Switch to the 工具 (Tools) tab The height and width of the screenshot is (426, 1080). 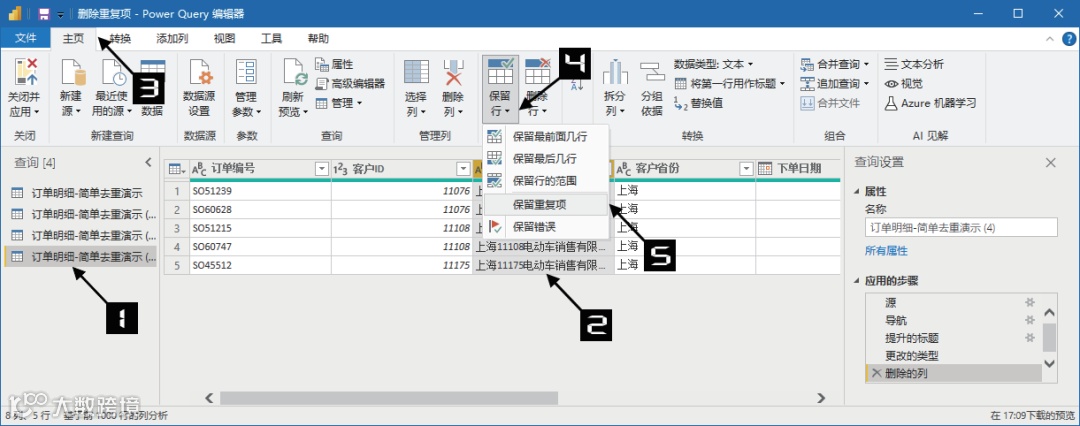271,39
